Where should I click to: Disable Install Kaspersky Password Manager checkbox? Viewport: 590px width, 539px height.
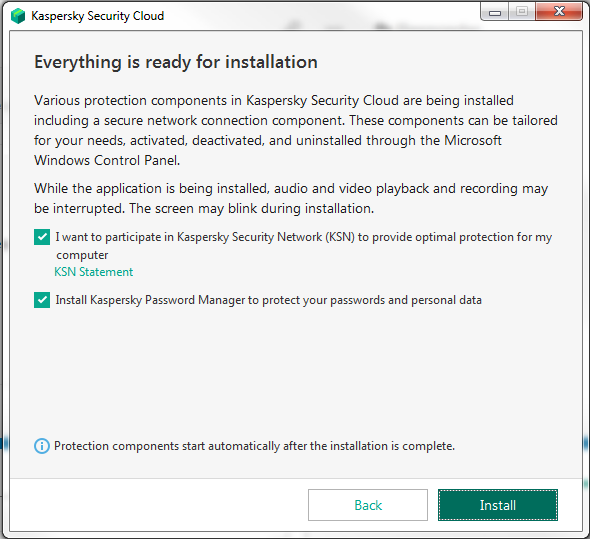(x=42, y=300)
